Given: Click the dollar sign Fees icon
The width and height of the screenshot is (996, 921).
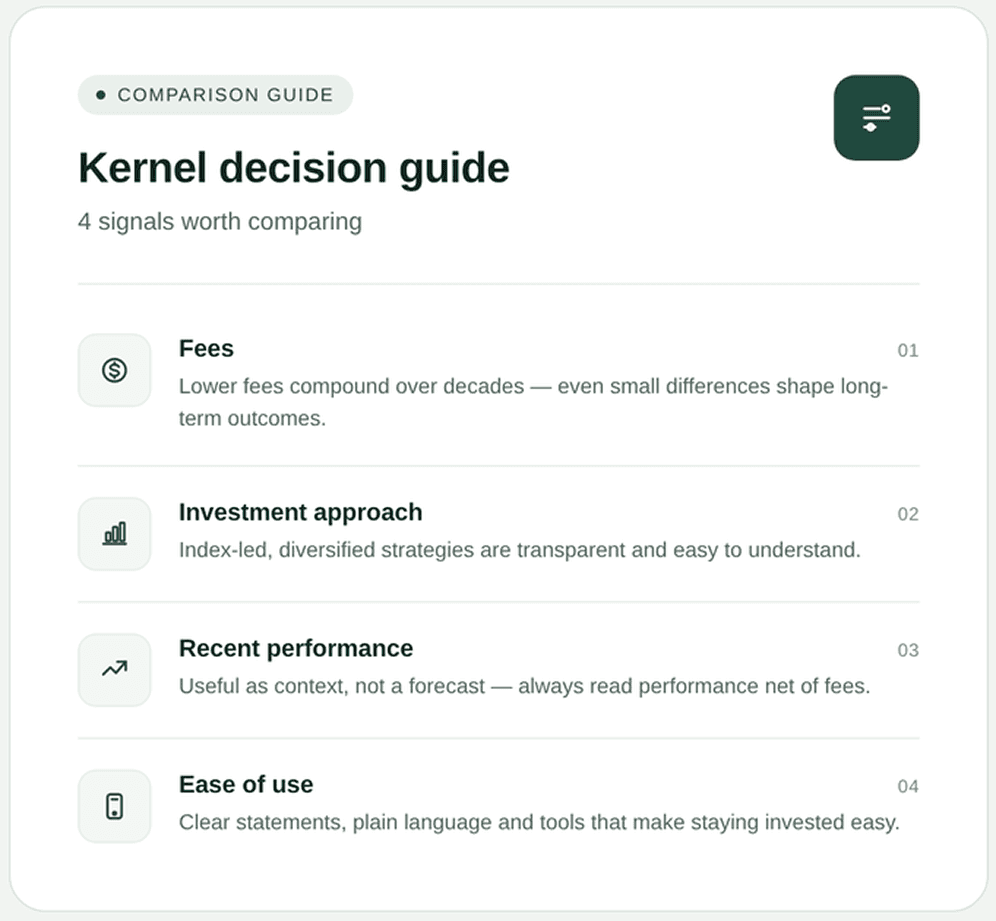Looking at the screenshot, I should point(115,370).
